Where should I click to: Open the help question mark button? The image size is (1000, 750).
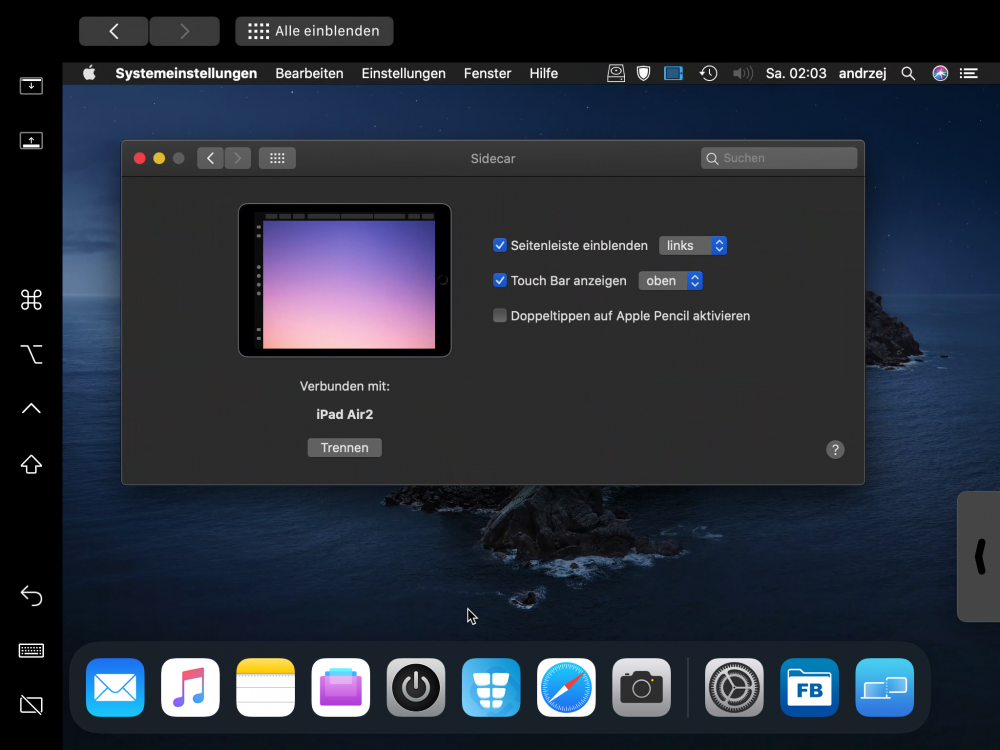pyautogui.click(x=835, y=450)
